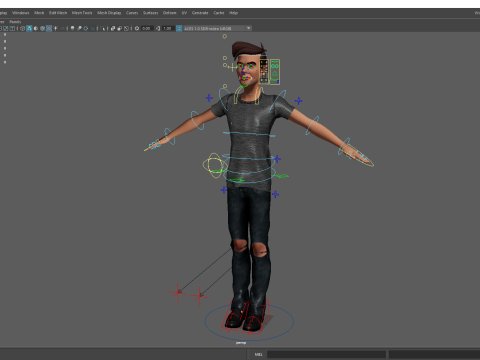480x360 pixels.
Task: Toggle smooth shade all display
Action: (x=29, y=28)
